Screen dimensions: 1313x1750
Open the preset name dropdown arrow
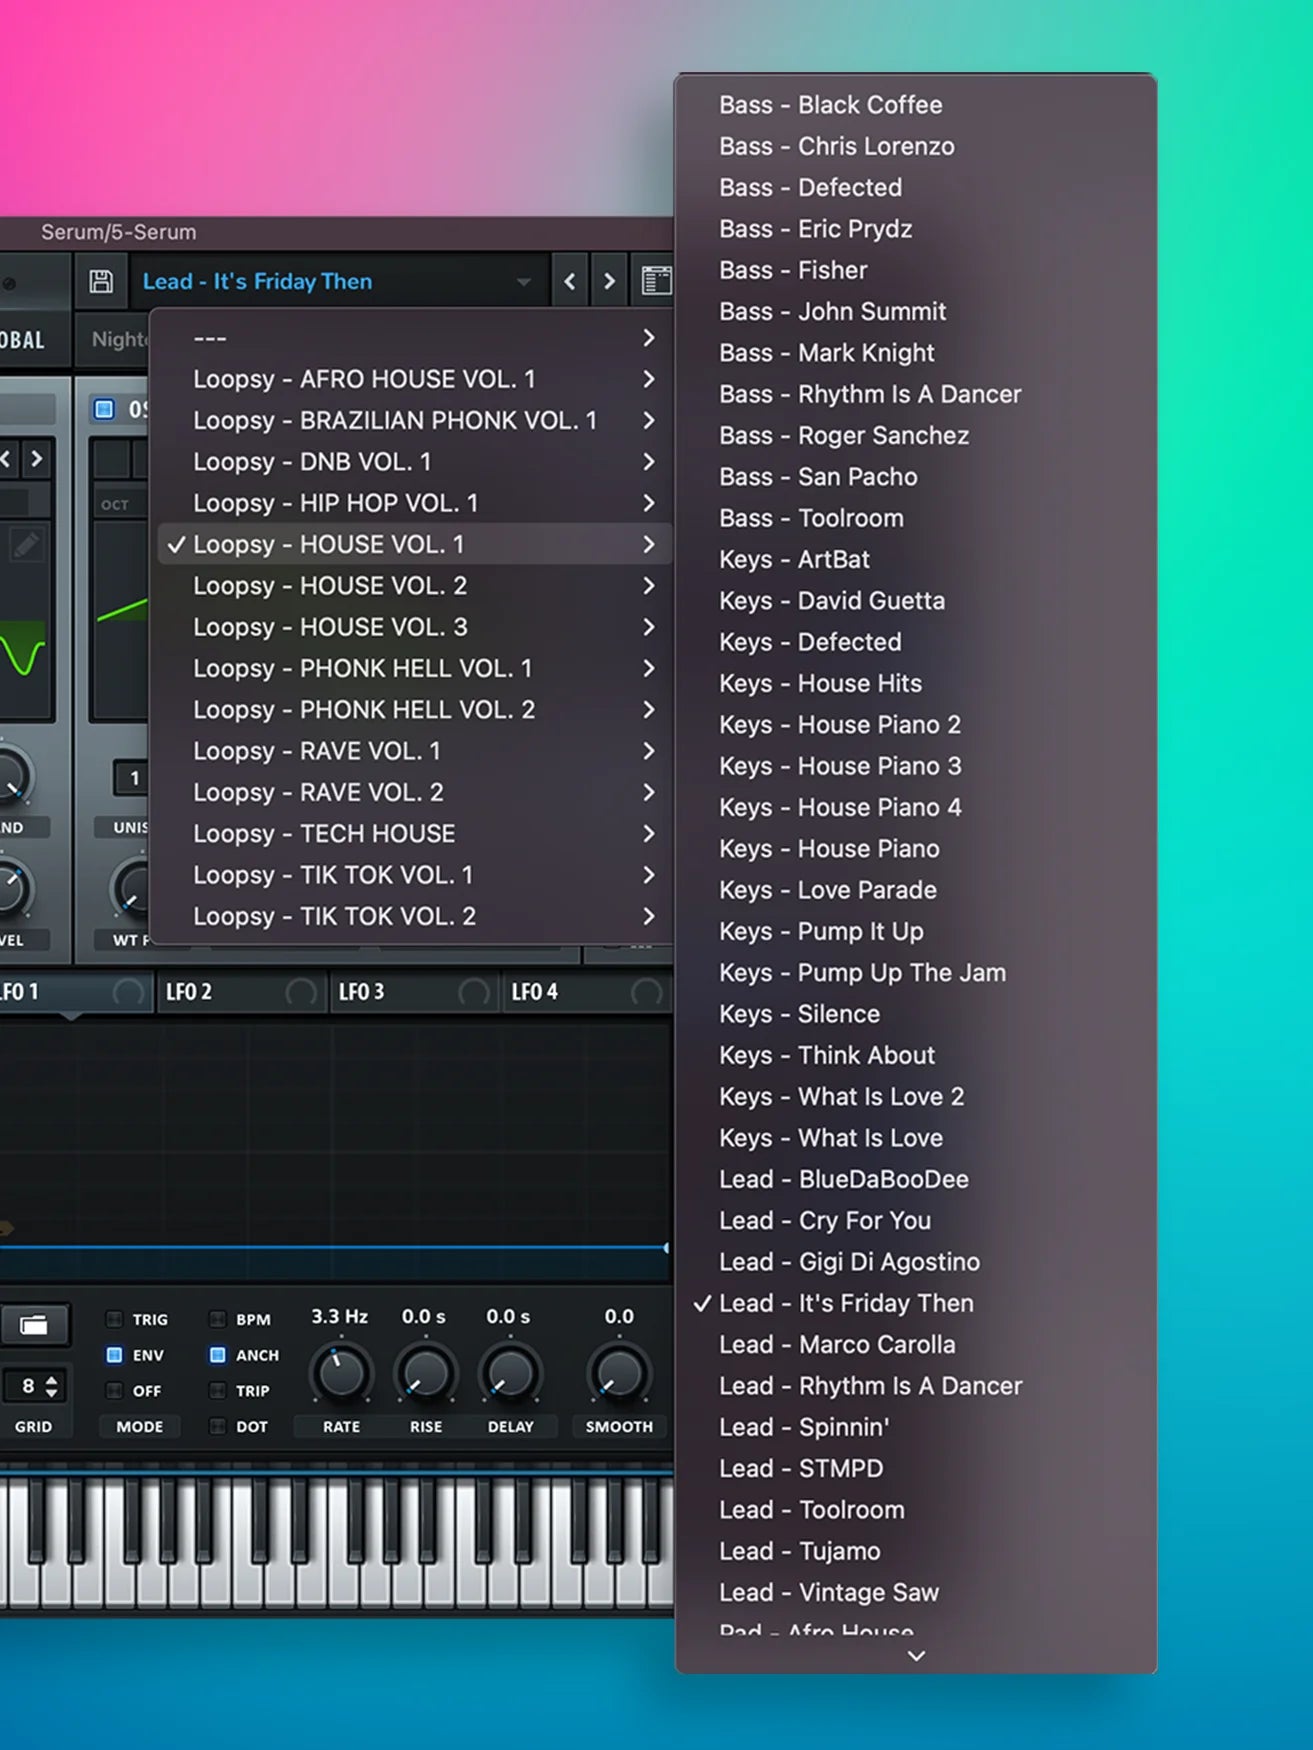[524, 282]
